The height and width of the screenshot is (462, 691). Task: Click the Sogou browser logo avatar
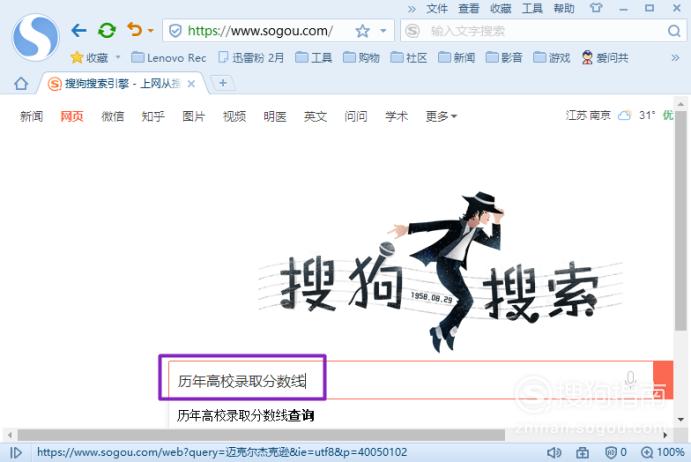pos(36,37)
